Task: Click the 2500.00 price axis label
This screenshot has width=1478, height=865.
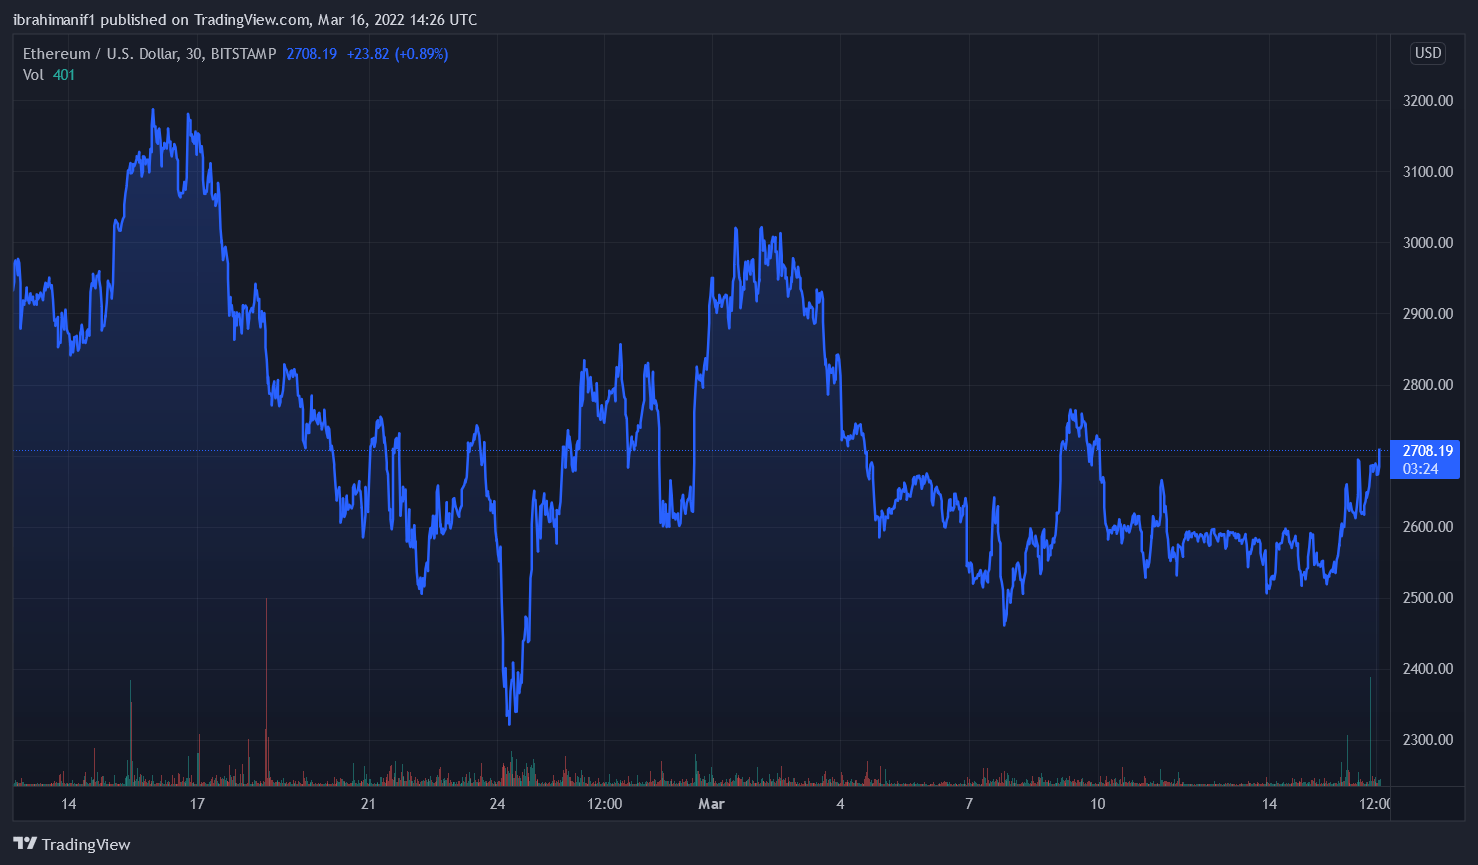Action: (1427, 598)
